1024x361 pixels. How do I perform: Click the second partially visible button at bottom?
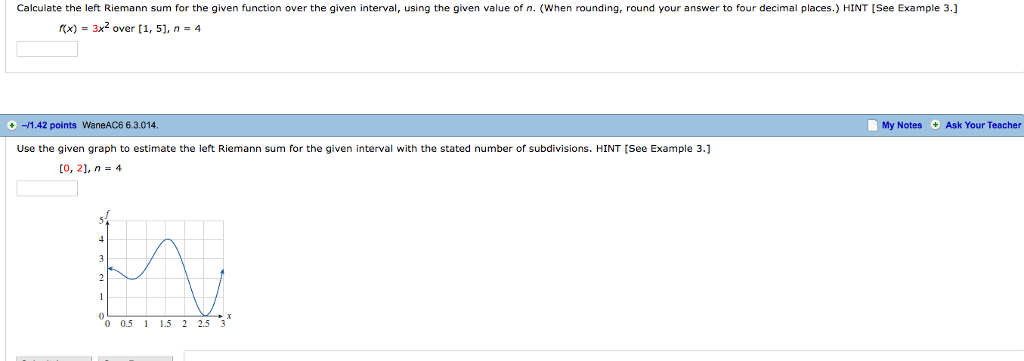(x=135, y=358)
